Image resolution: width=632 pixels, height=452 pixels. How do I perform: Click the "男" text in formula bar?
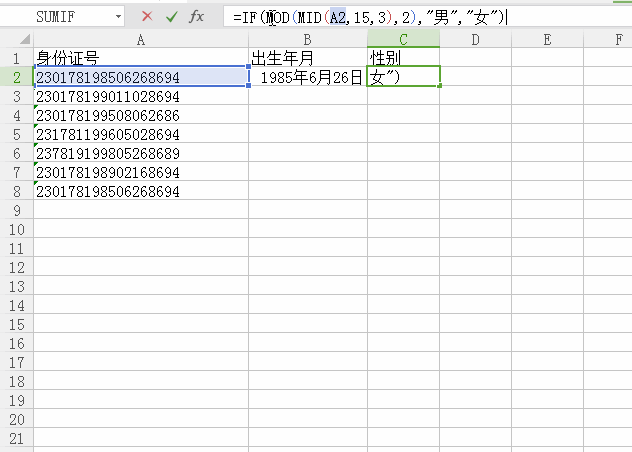(x=441, y=17)
